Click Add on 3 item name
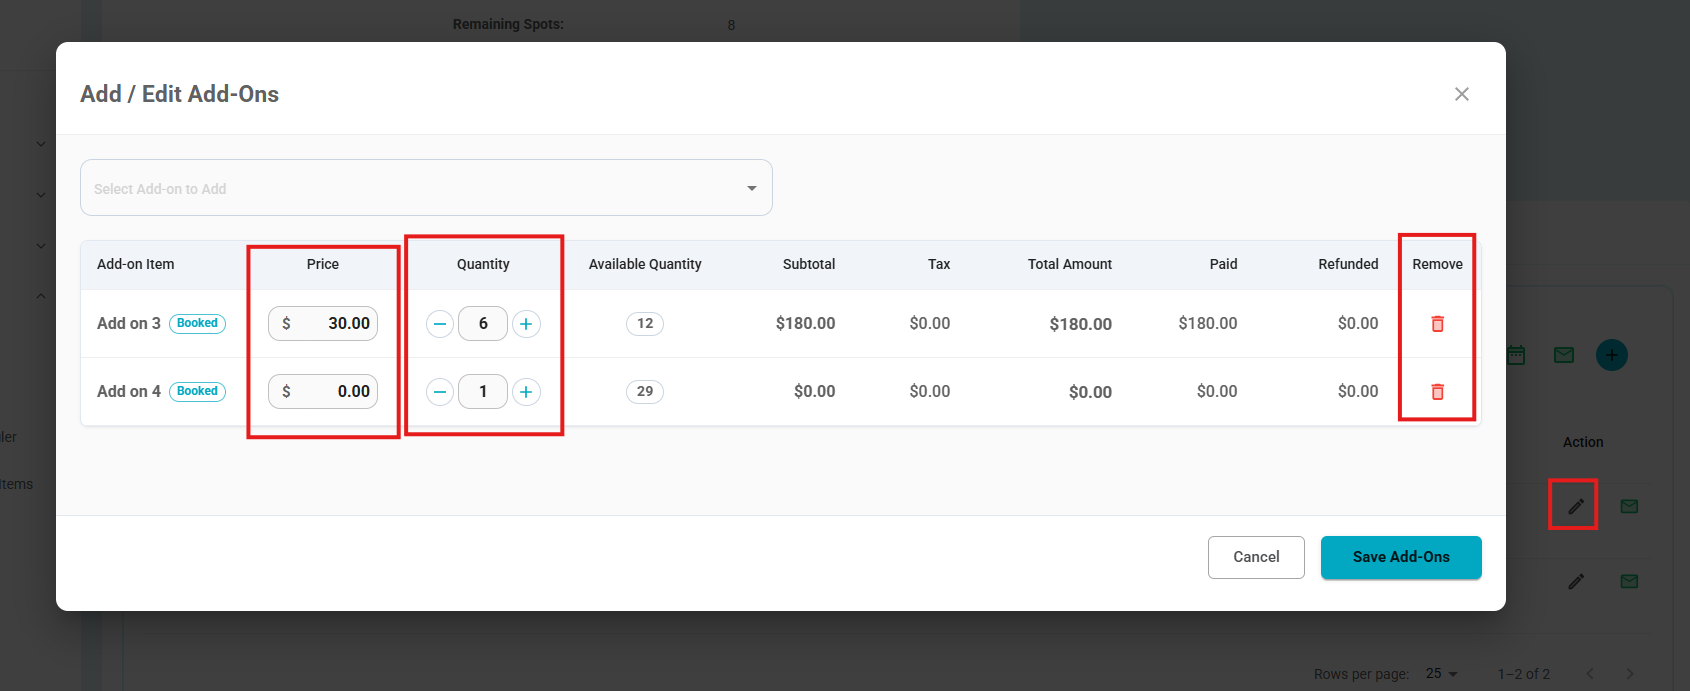This screenshot has height=691, width=1690. pyautogui.click(x=128, y=323)
